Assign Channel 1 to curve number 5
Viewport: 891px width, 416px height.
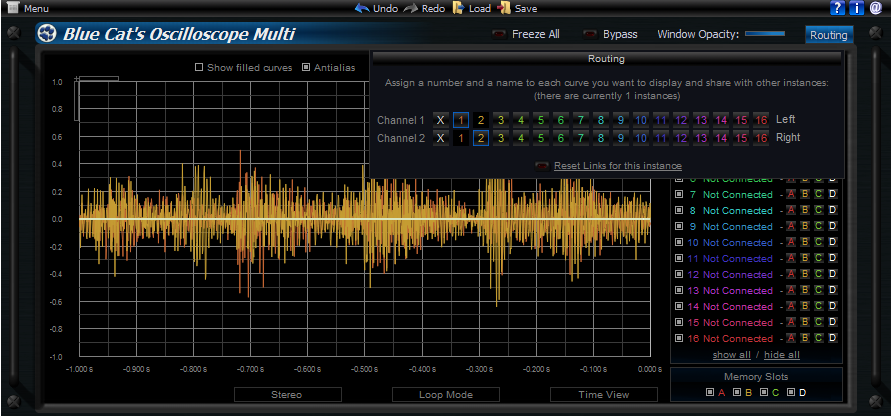541,120
